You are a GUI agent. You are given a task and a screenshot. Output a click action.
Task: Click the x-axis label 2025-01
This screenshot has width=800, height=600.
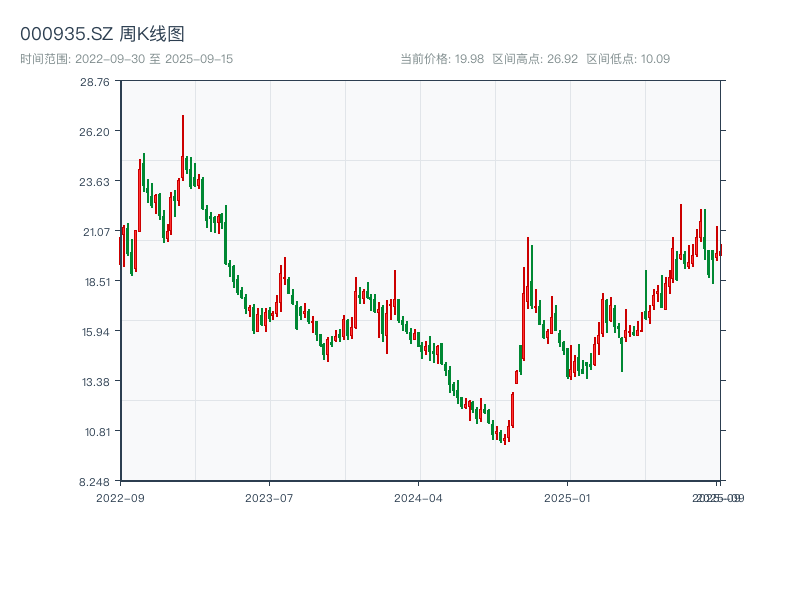[x=567, y=498]
